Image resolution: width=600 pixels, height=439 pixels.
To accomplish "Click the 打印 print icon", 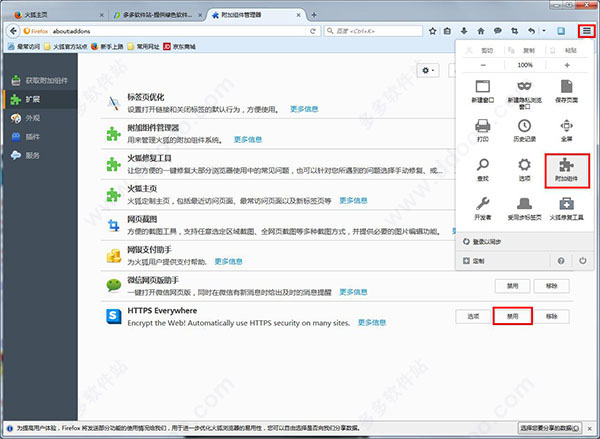I will 483,131.
